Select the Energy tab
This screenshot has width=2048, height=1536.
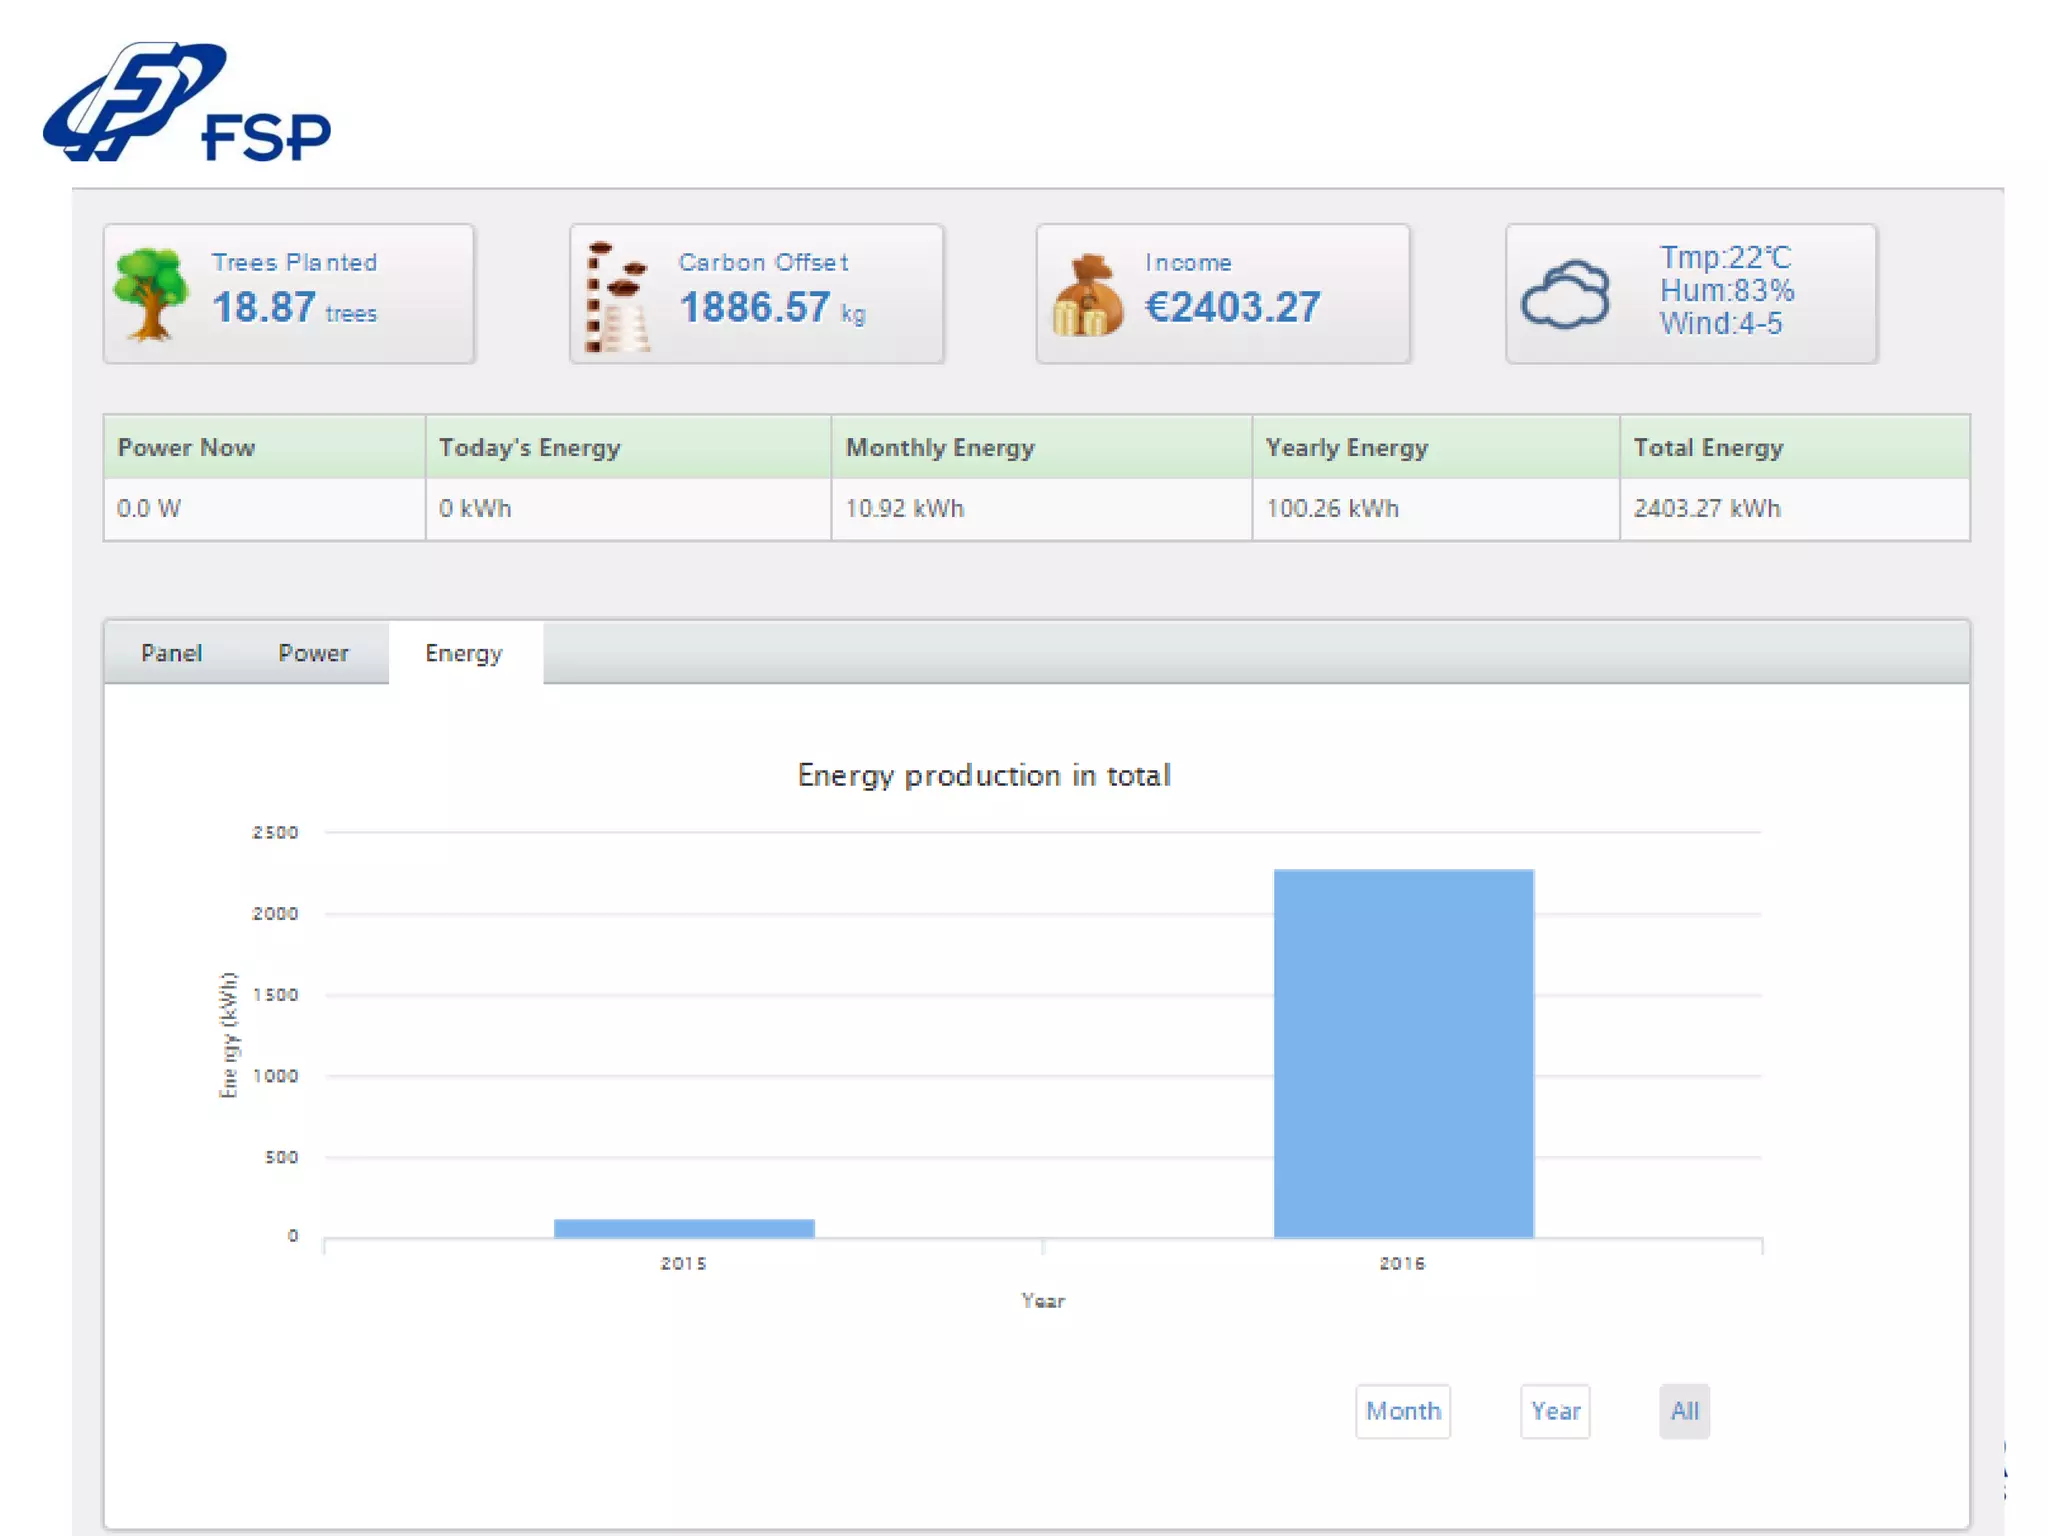464,653
